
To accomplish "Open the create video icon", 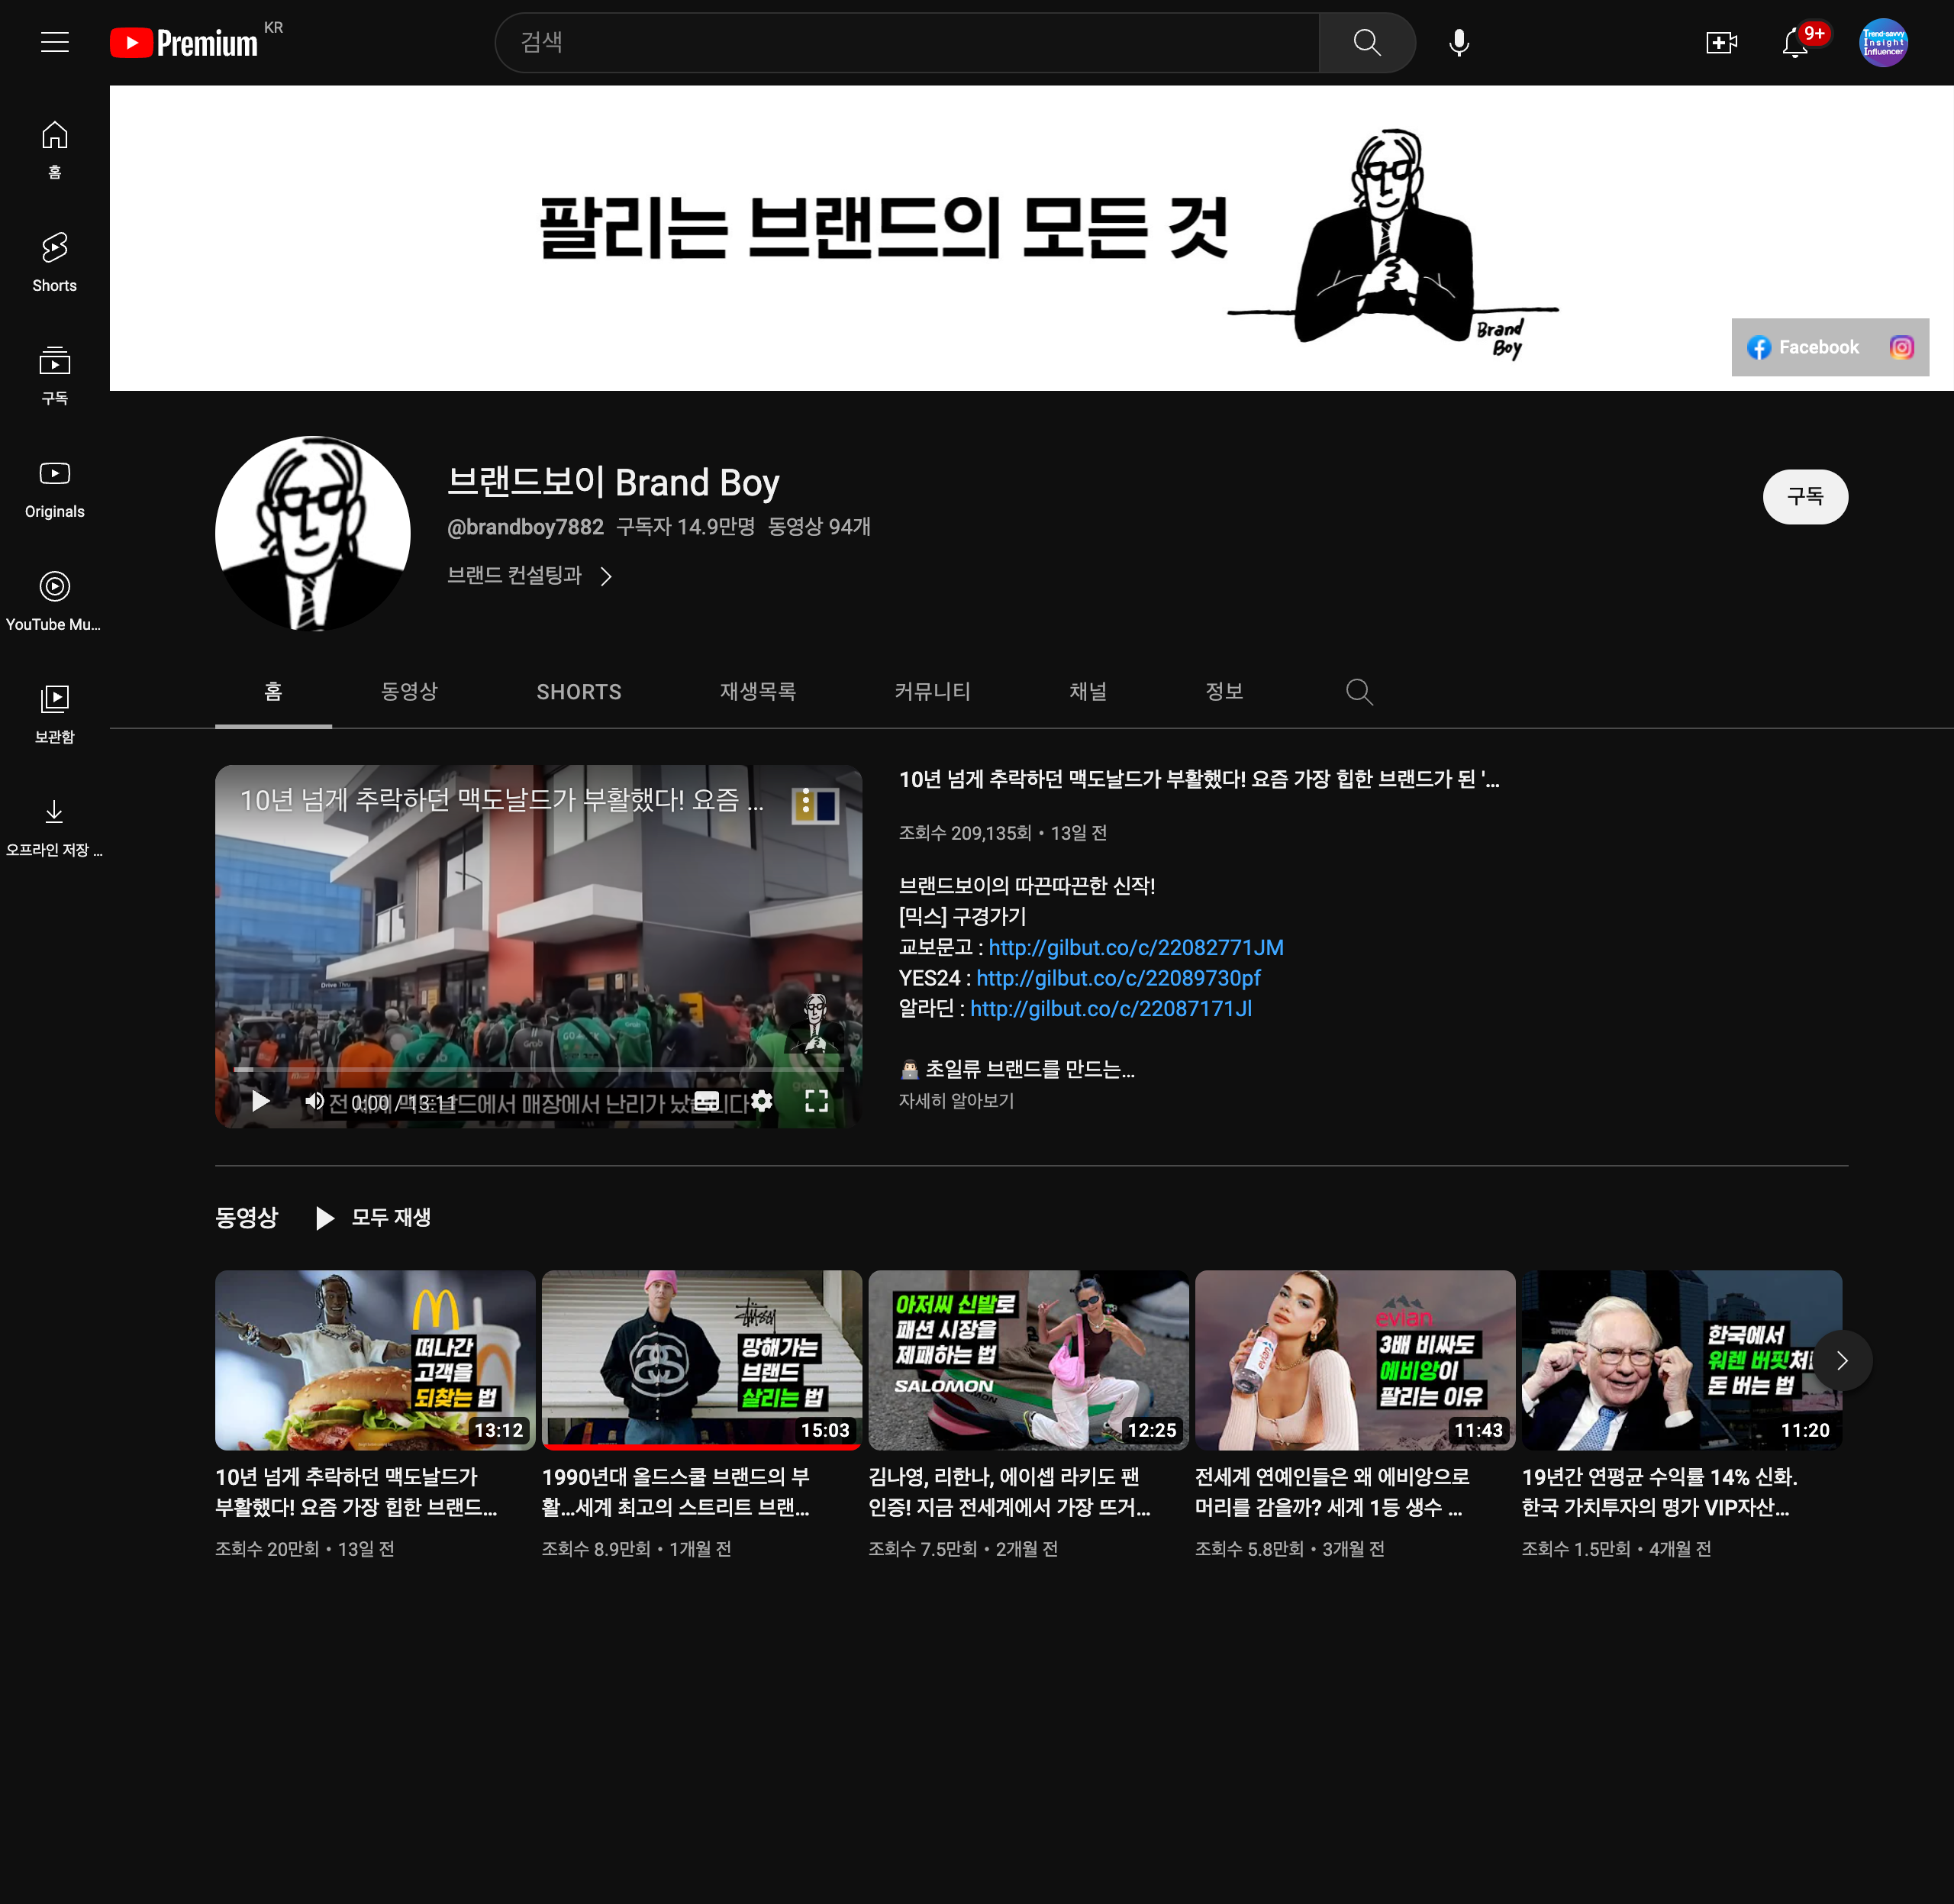I will (1721, 42).
